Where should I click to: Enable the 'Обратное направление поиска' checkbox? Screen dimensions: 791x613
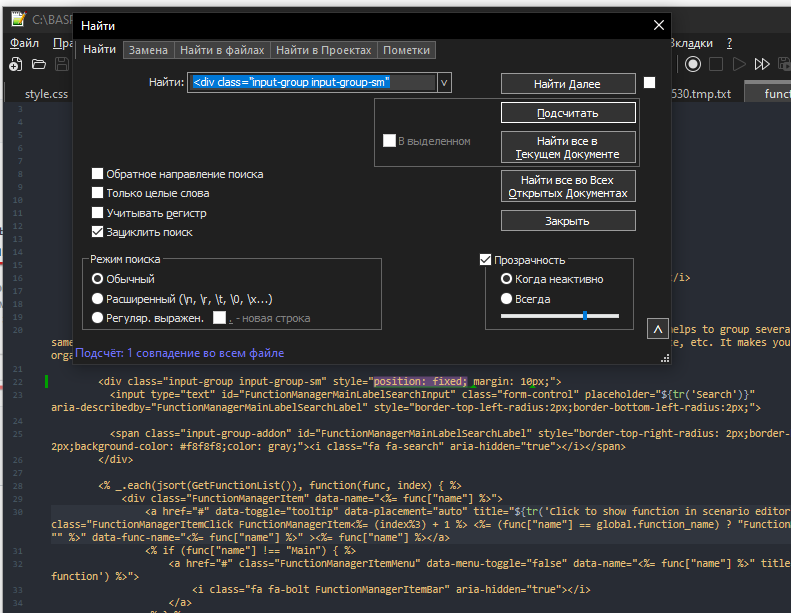[98, 174]
